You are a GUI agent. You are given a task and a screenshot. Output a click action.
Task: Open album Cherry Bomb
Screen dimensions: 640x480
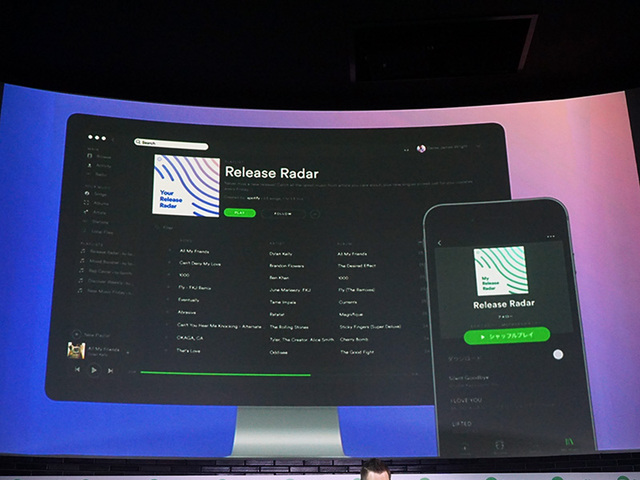tap(354, 339)
